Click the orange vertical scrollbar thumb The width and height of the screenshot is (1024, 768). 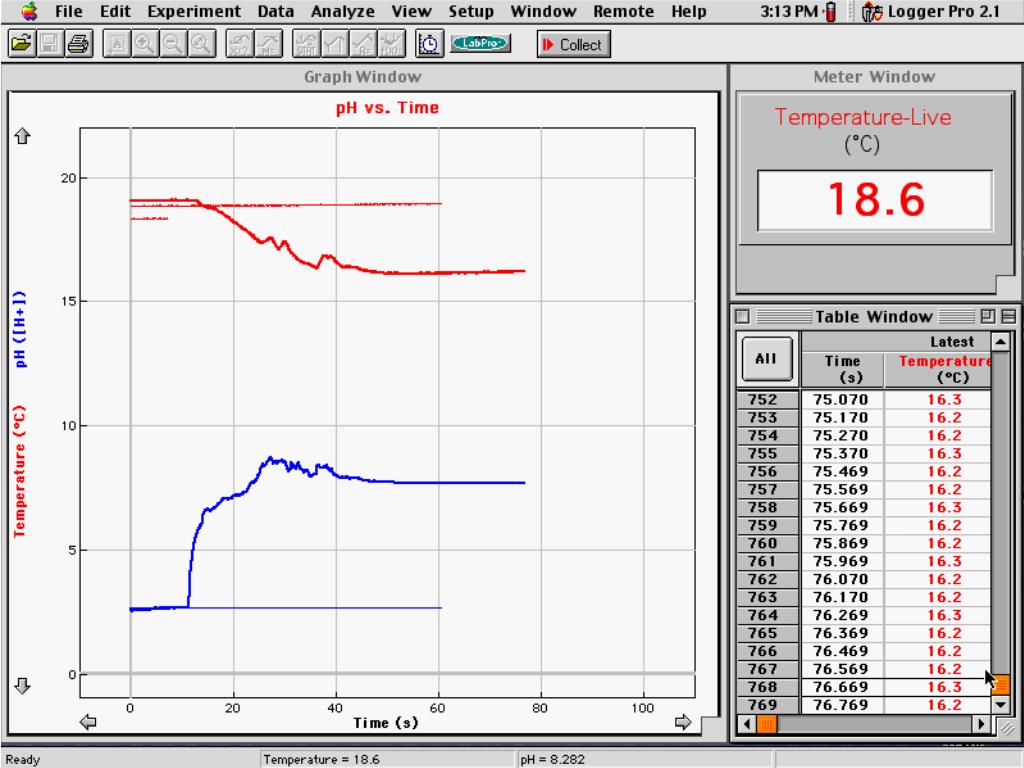(x=1000, y=685)
